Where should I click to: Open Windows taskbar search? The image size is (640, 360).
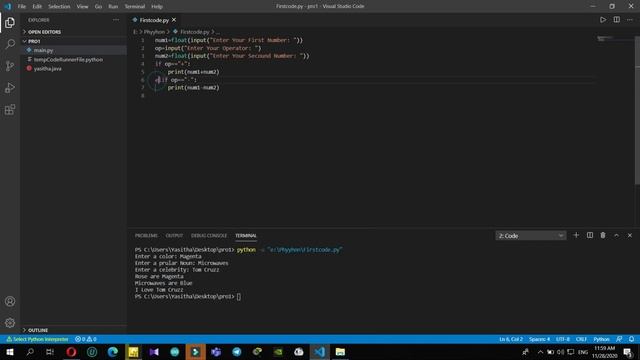click(30, 352)
